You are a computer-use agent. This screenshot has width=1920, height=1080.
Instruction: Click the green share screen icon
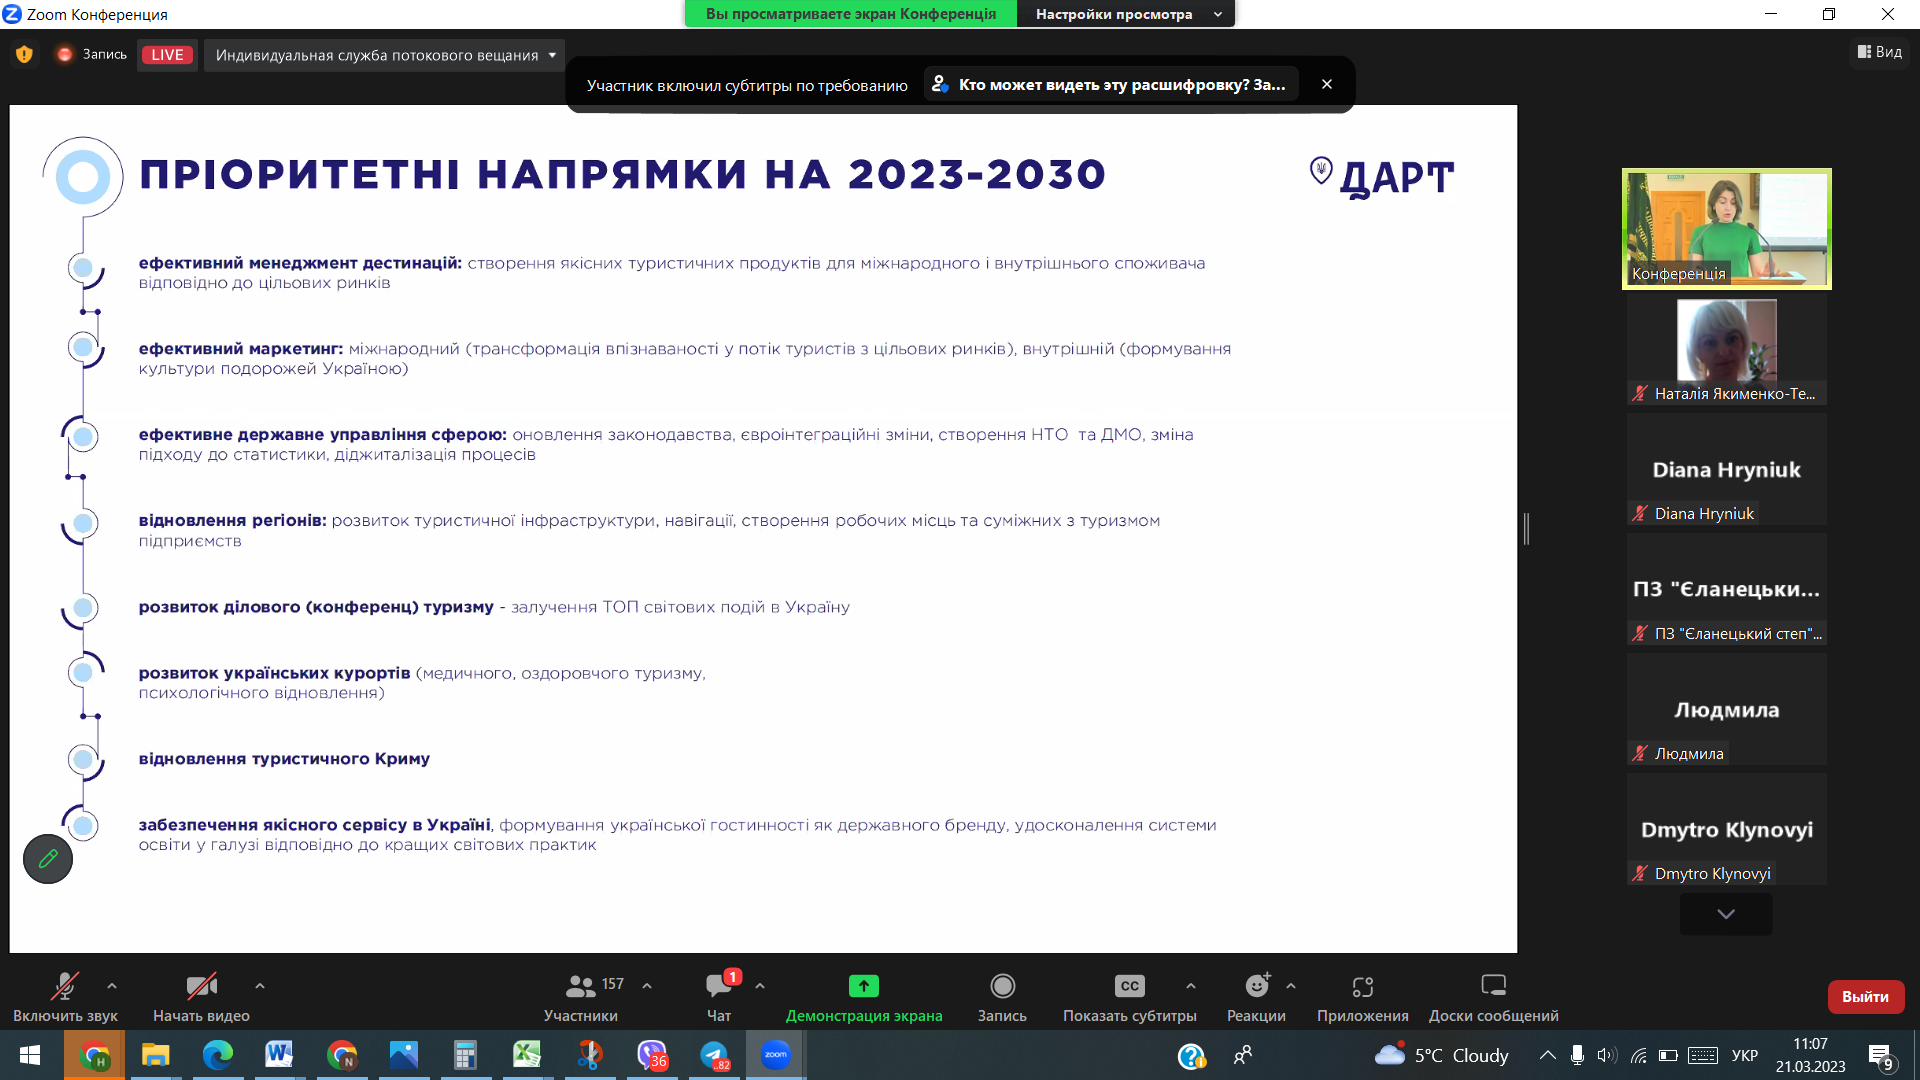point(863,986)
